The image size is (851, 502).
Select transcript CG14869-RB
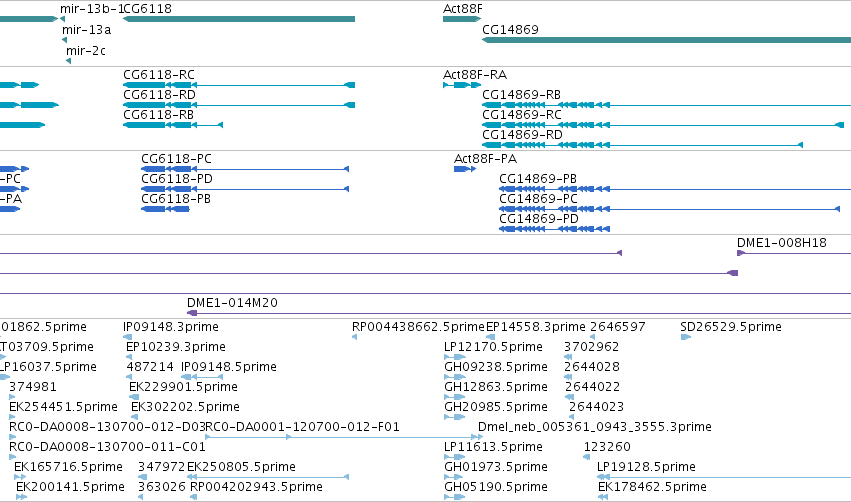point(521,95)
